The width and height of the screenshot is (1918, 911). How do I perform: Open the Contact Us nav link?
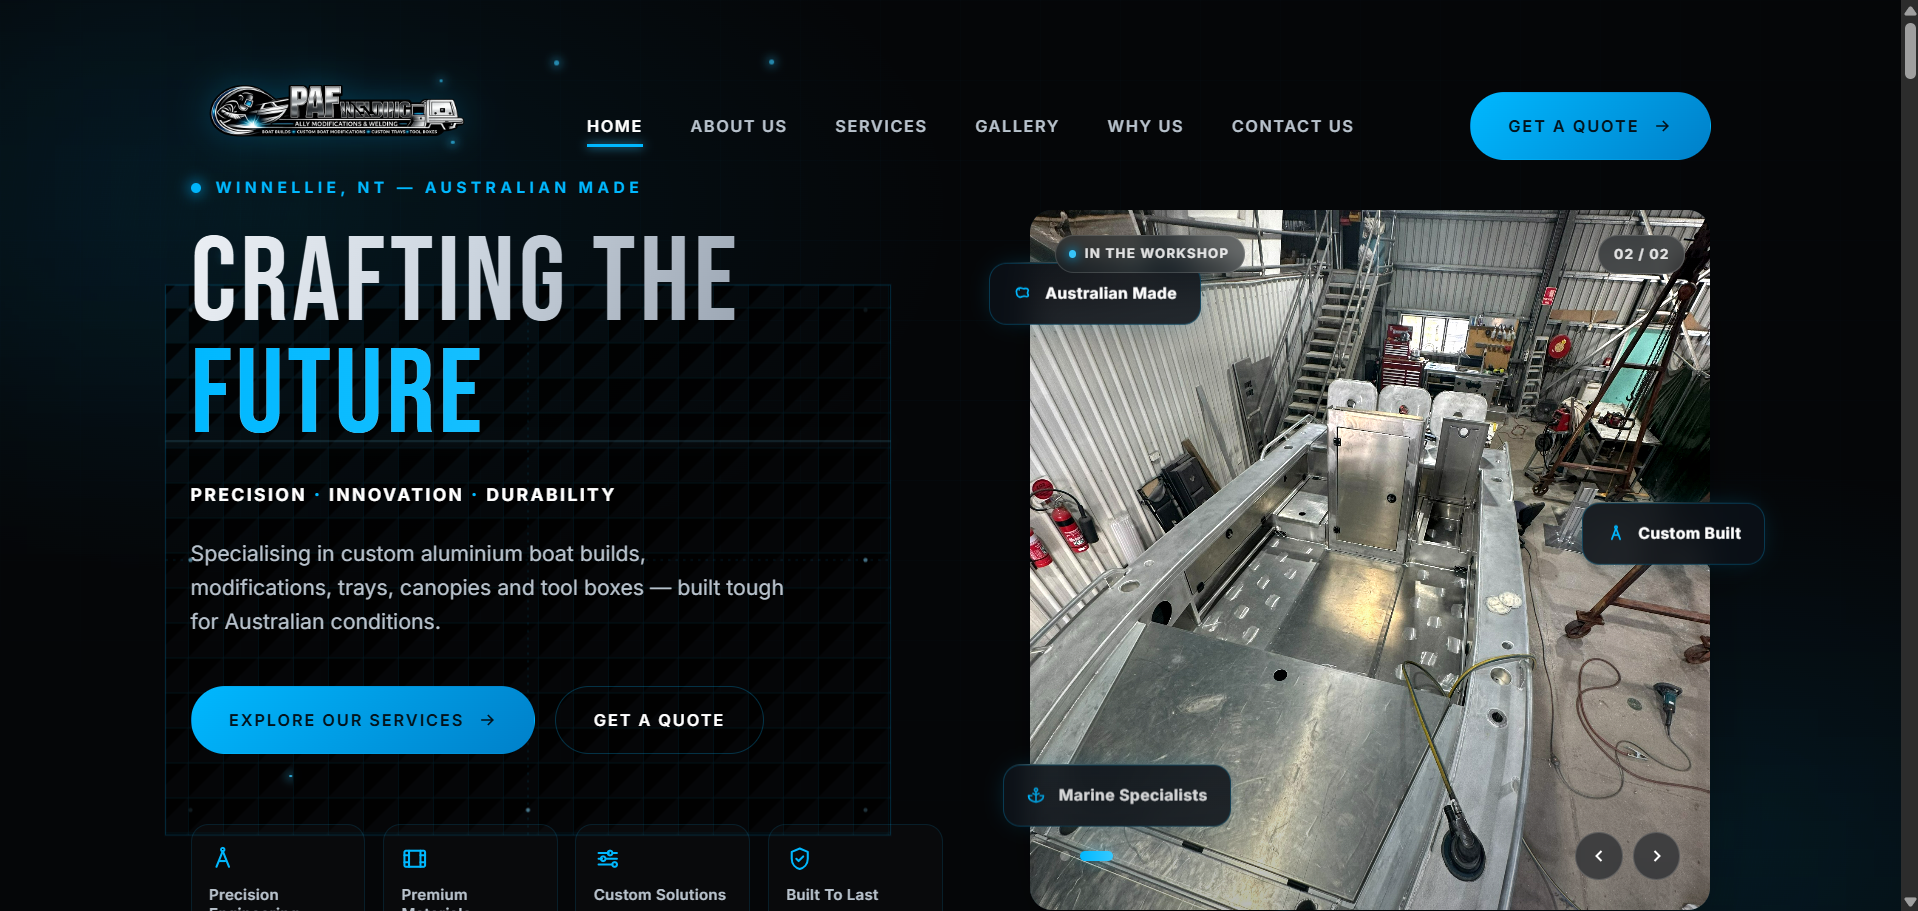(1292, 127)
